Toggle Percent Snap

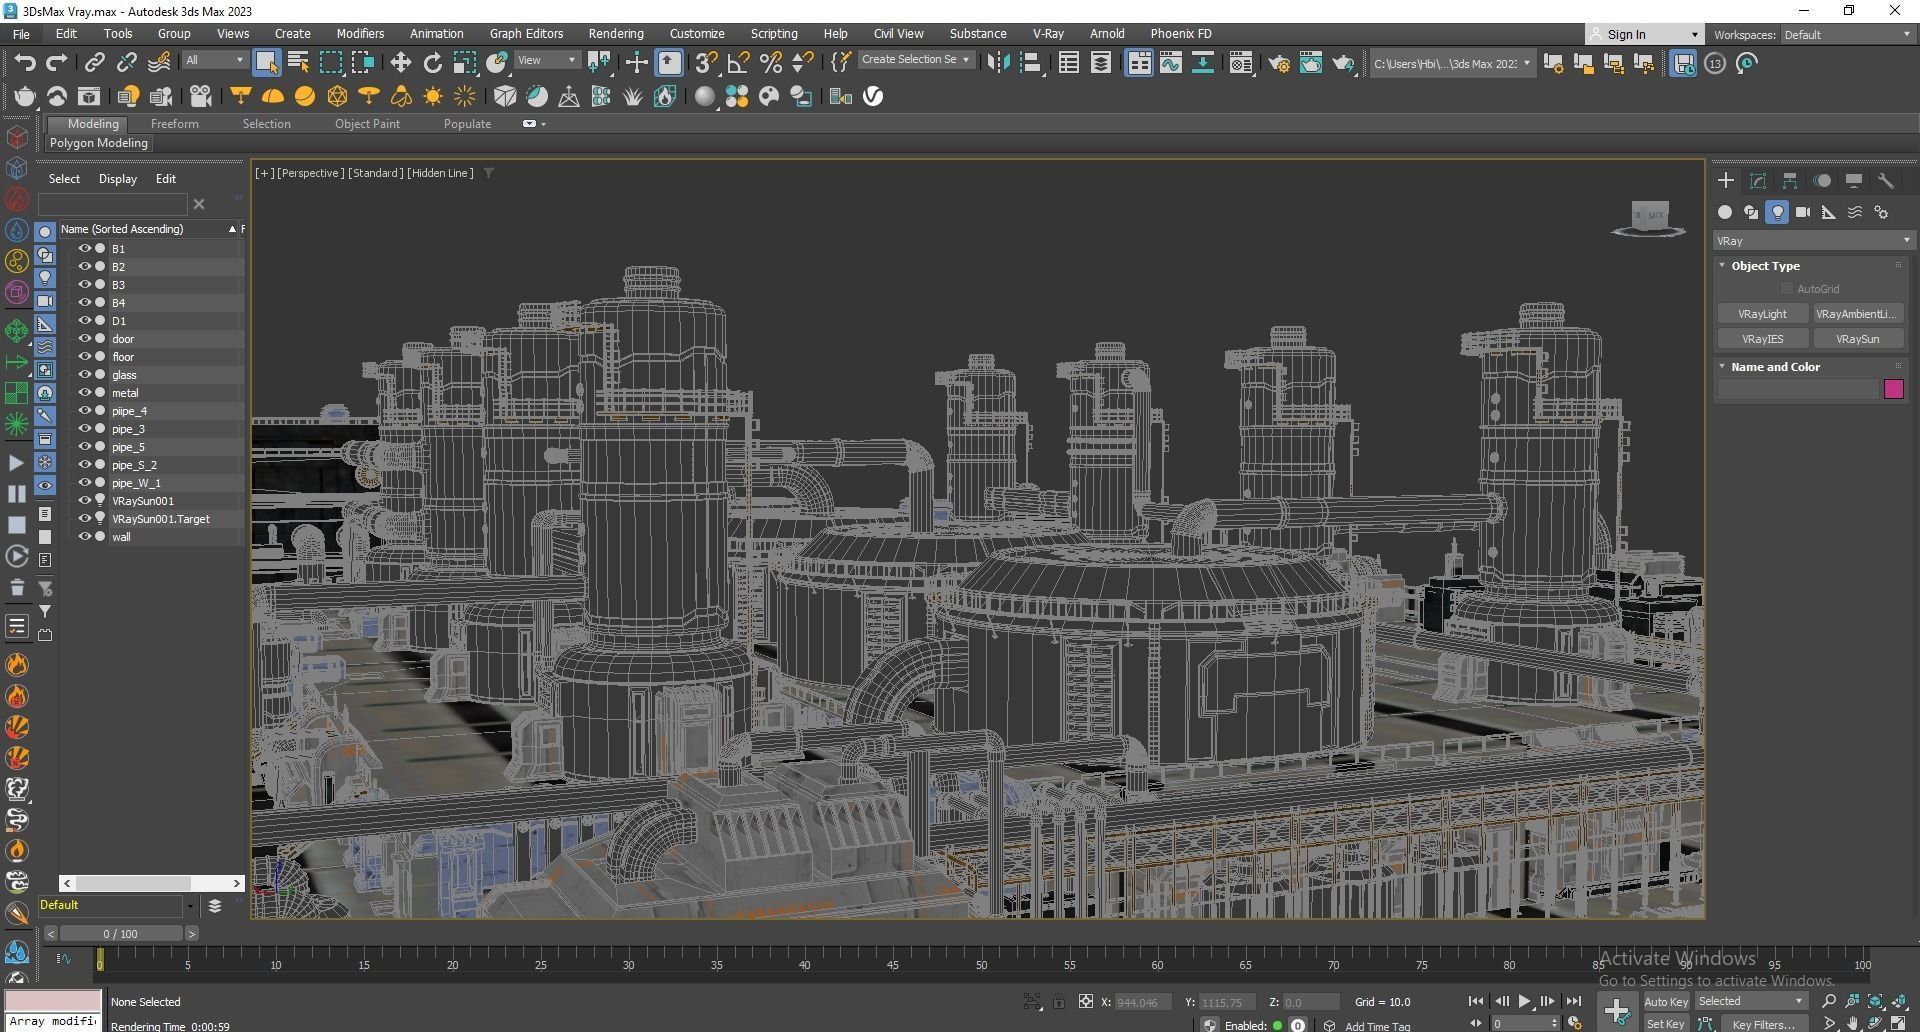(770, 63)
